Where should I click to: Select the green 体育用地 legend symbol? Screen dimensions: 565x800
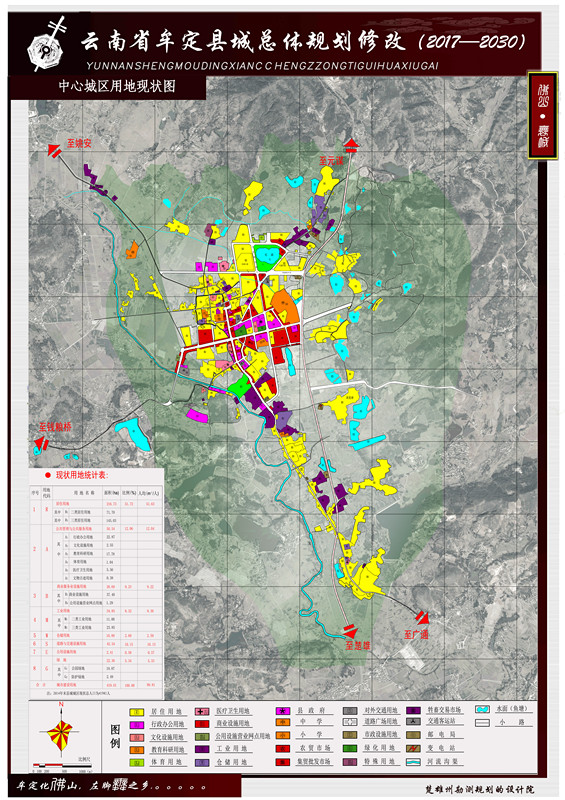coord(137,762)
